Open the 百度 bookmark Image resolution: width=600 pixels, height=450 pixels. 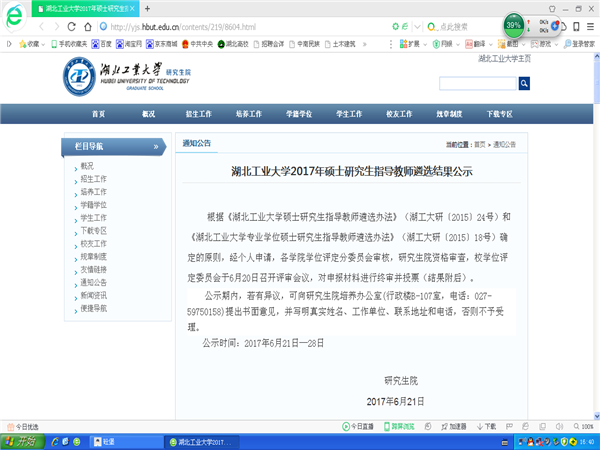tap(101, 44)
